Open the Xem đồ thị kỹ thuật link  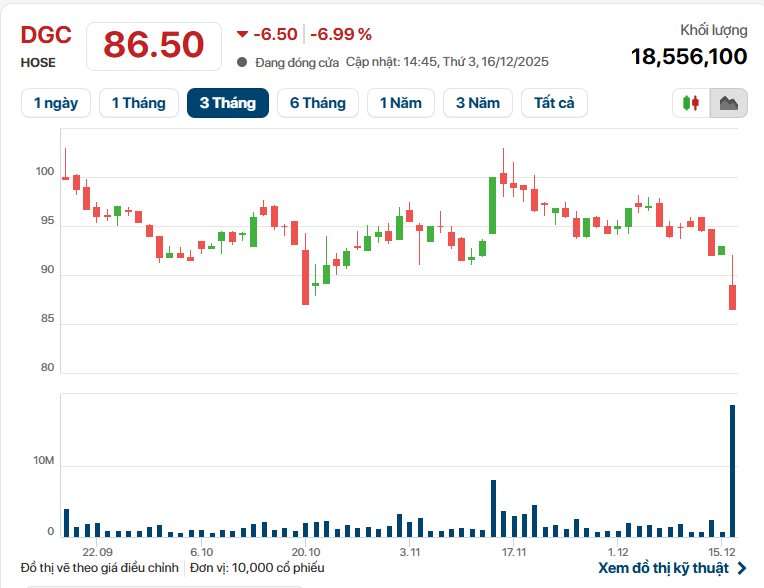[664, 568]
